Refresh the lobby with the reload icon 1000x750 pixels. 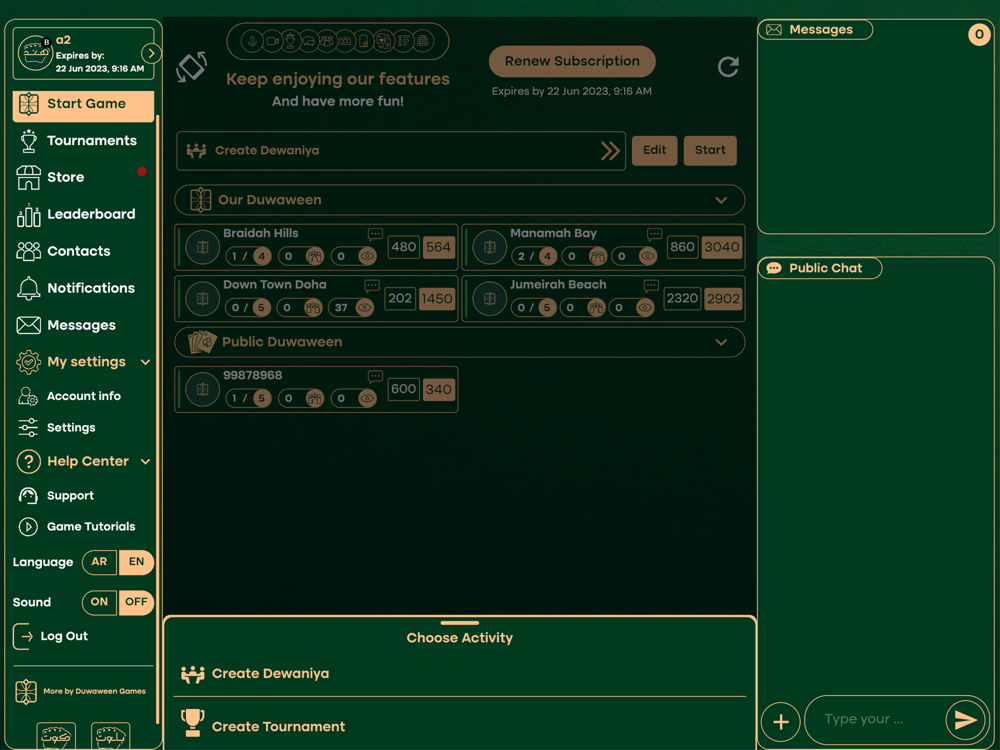[x=728, y=66]
